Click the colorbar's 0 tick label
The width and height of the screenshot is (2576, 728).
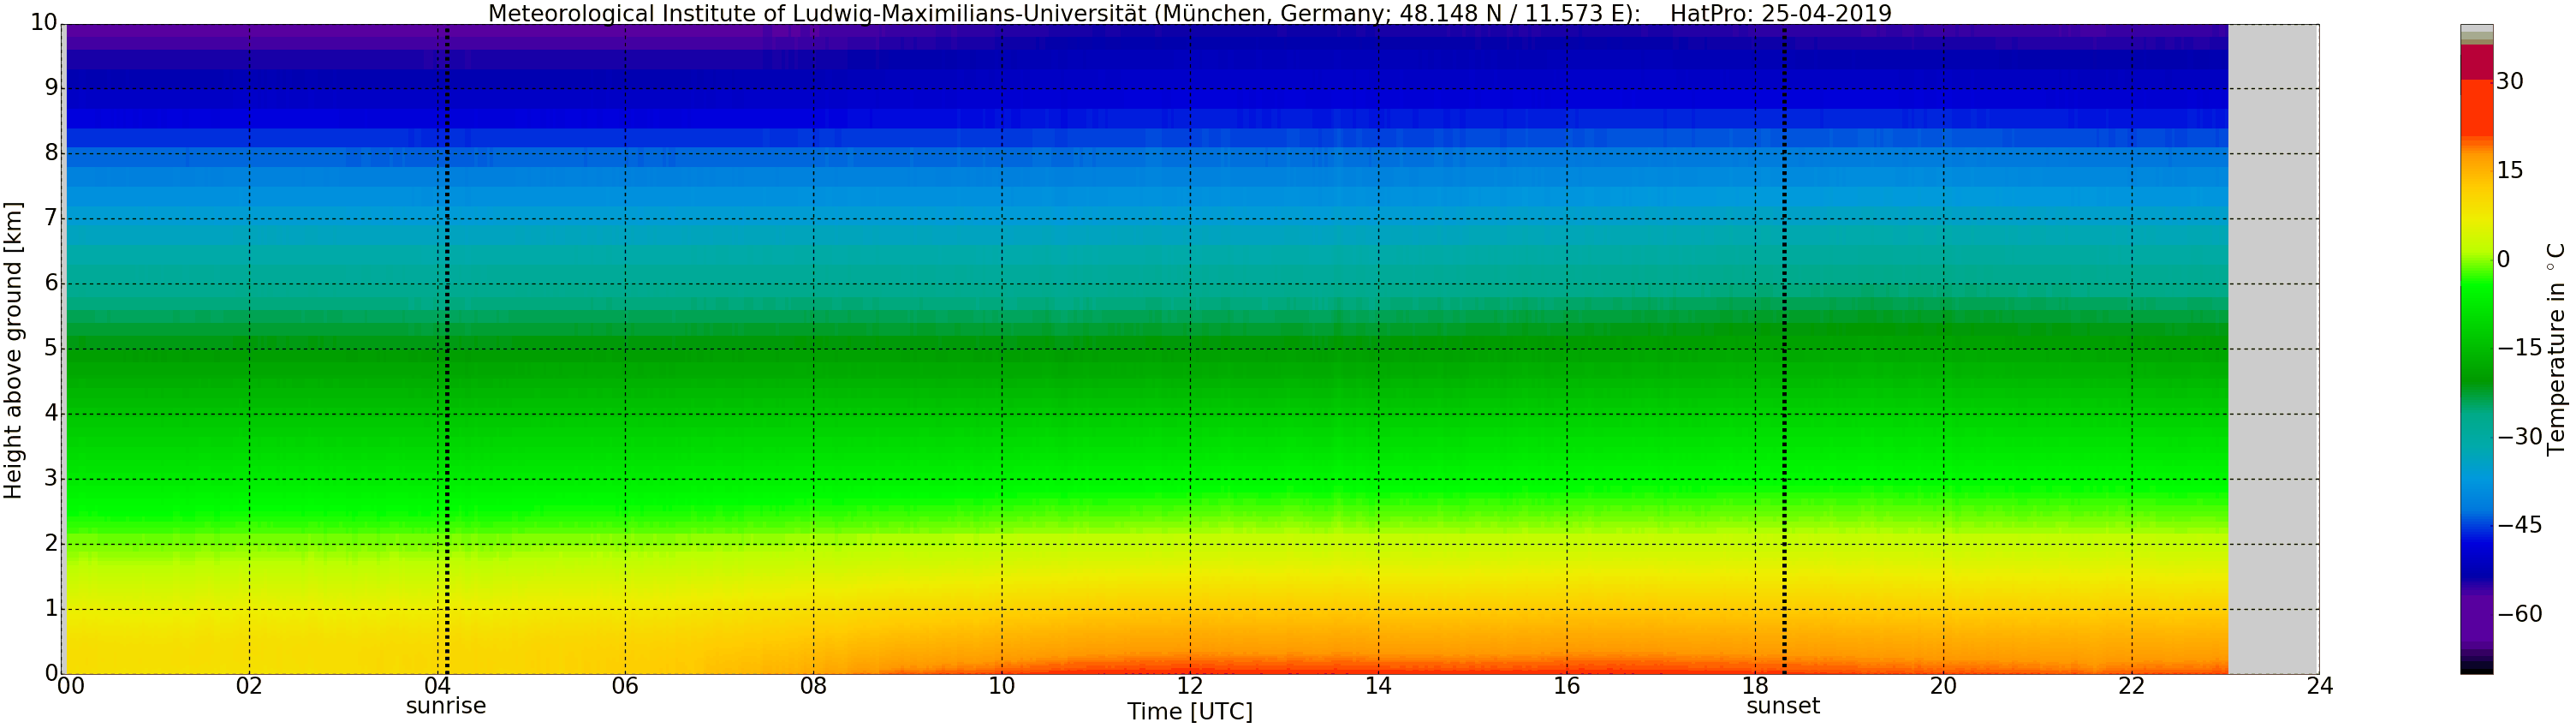[x=2503, y=260]
